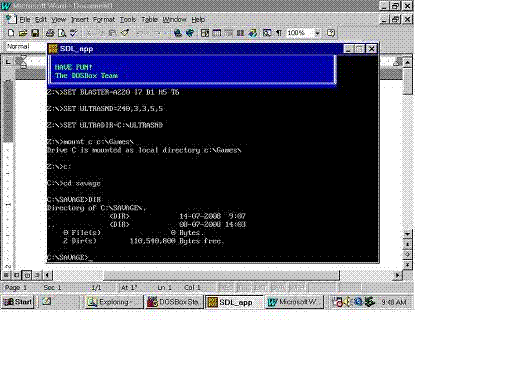This screenshot has width=512, height=384.
Task: Click vertical scrollbar up arrow in Word
Action: [407, 62]
